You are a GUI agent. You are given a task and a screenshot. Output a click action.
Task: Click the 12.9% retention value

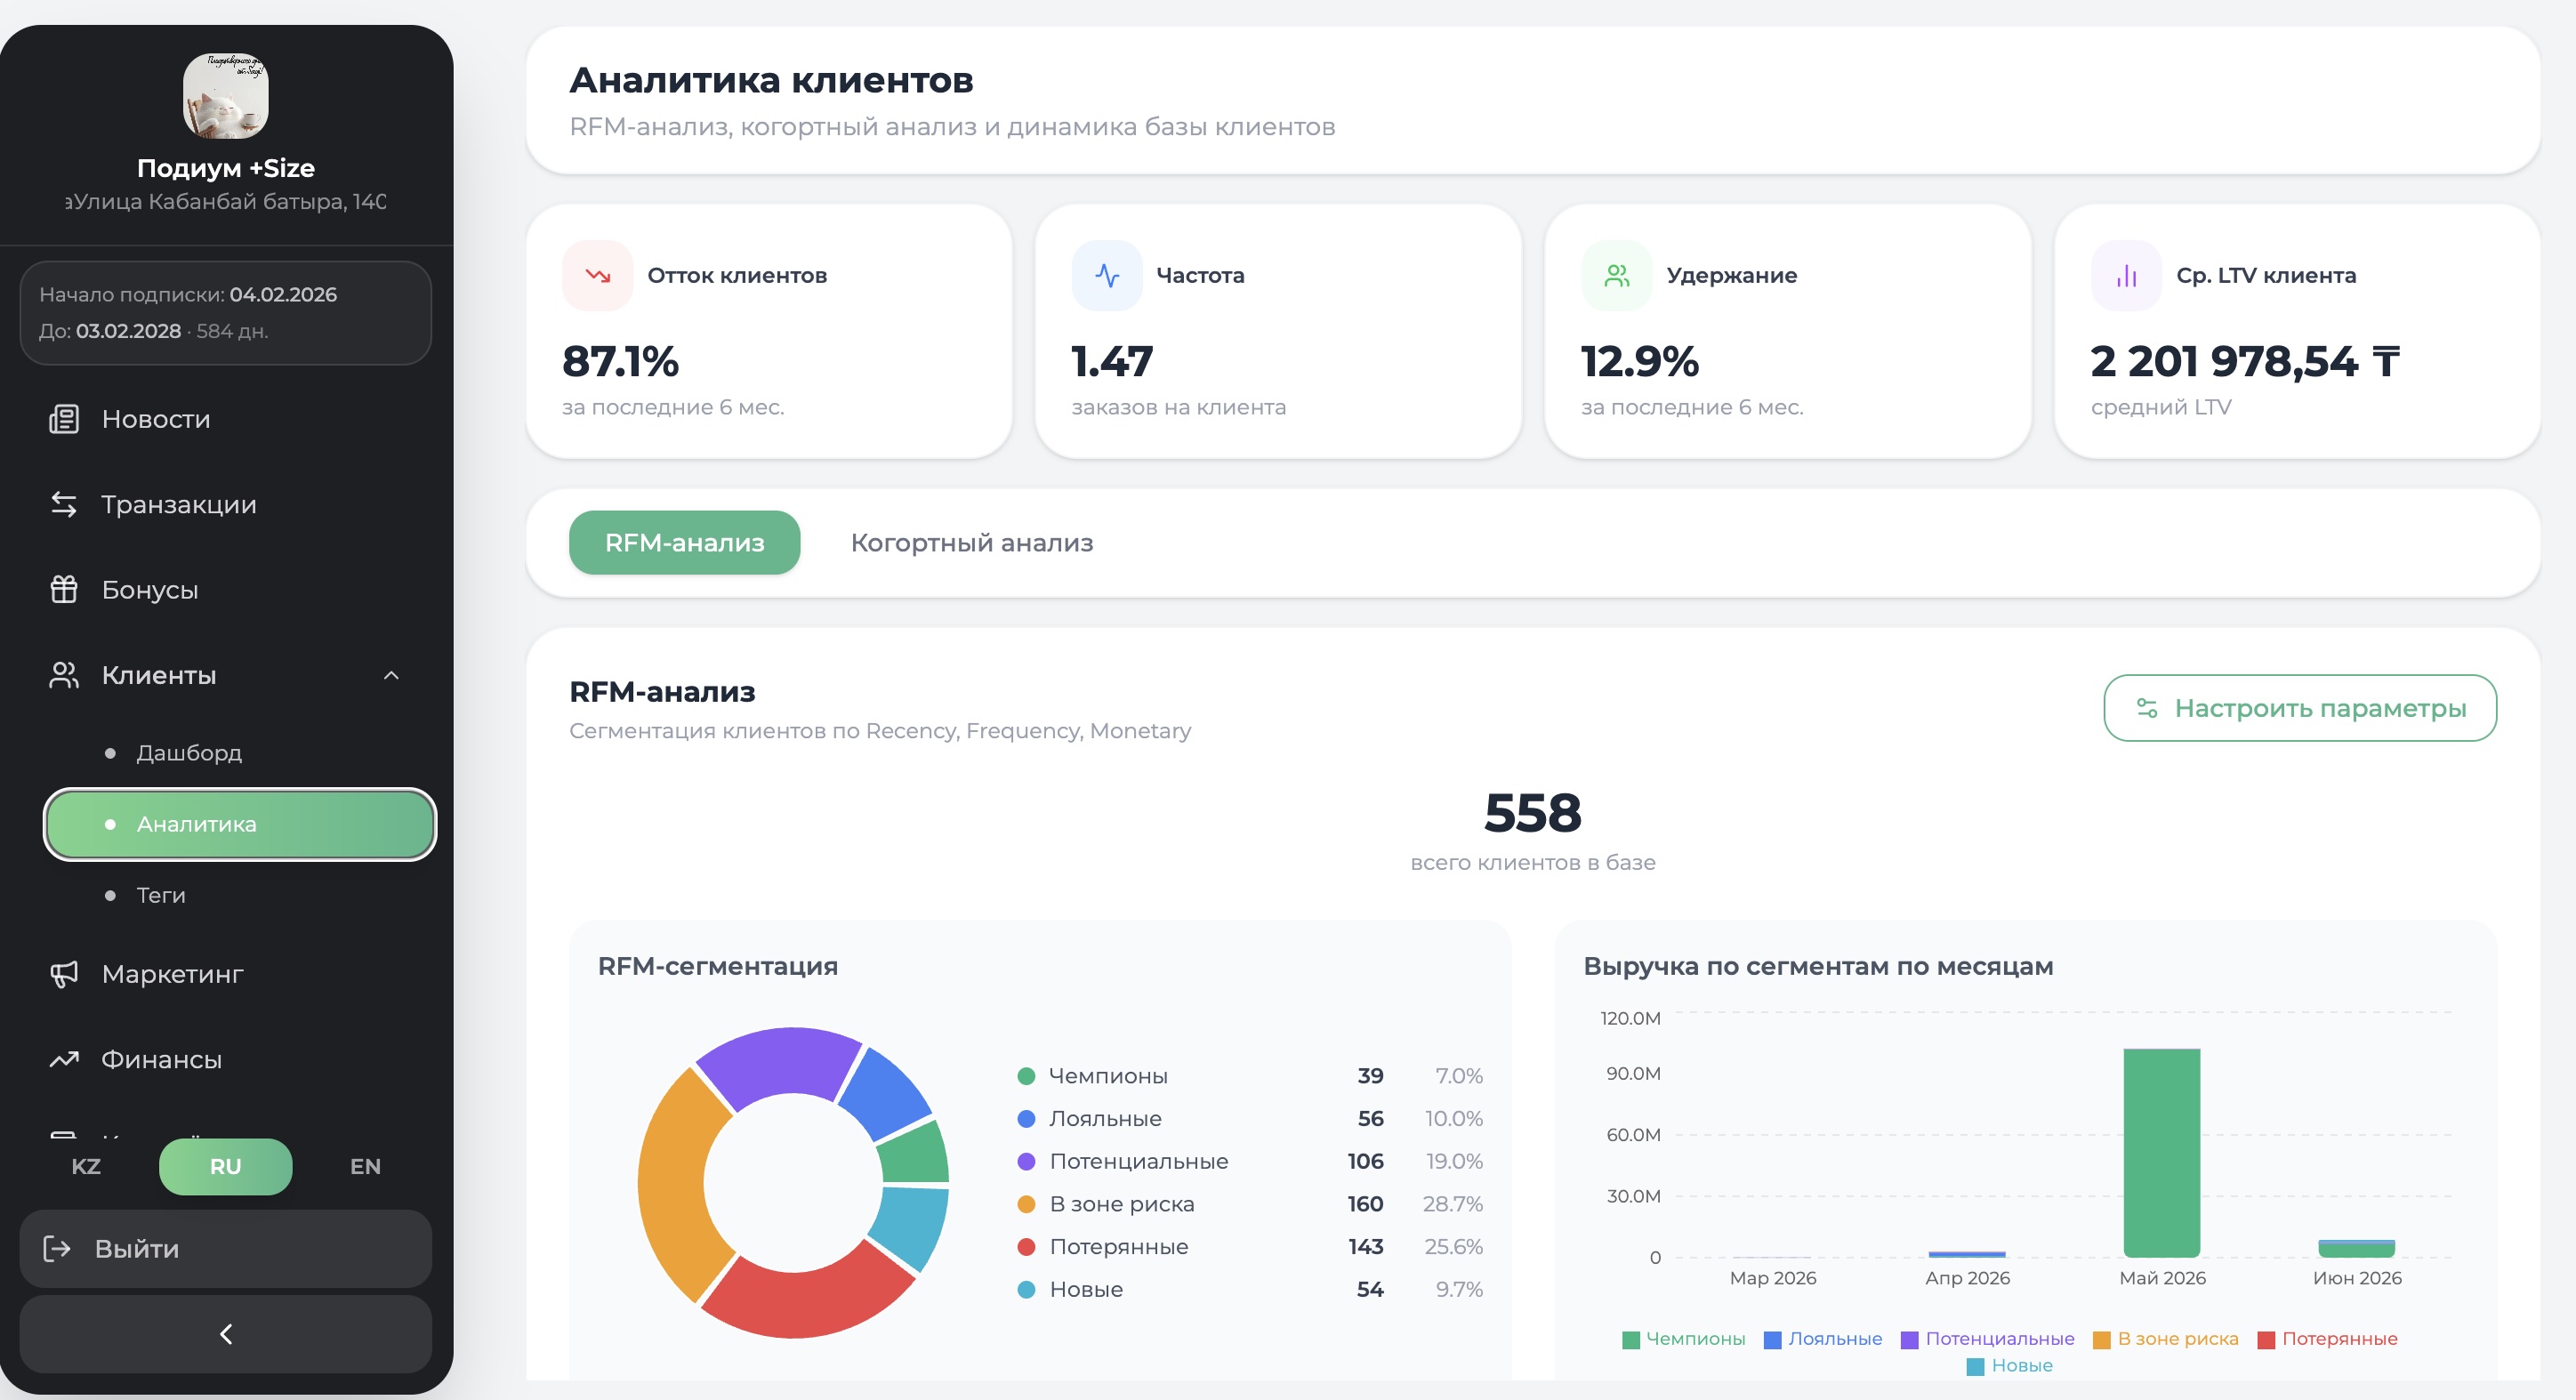pos(1640,361)
